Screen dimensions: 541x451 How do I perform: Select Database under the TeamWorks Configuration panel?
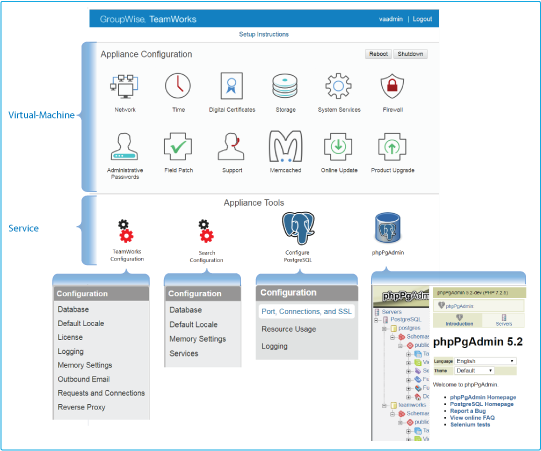(x=73, y=309)
